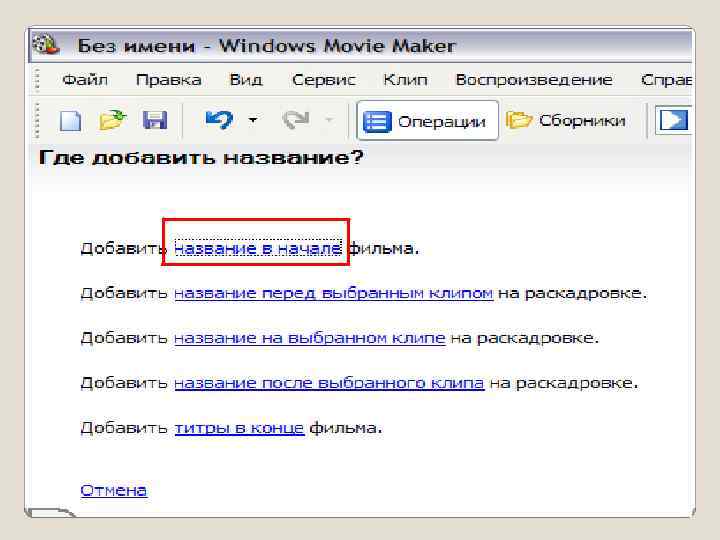This screenshot has height=540, width=720.
Task: Add credits via 'титры в конце' link
Action: coord(239,428)
